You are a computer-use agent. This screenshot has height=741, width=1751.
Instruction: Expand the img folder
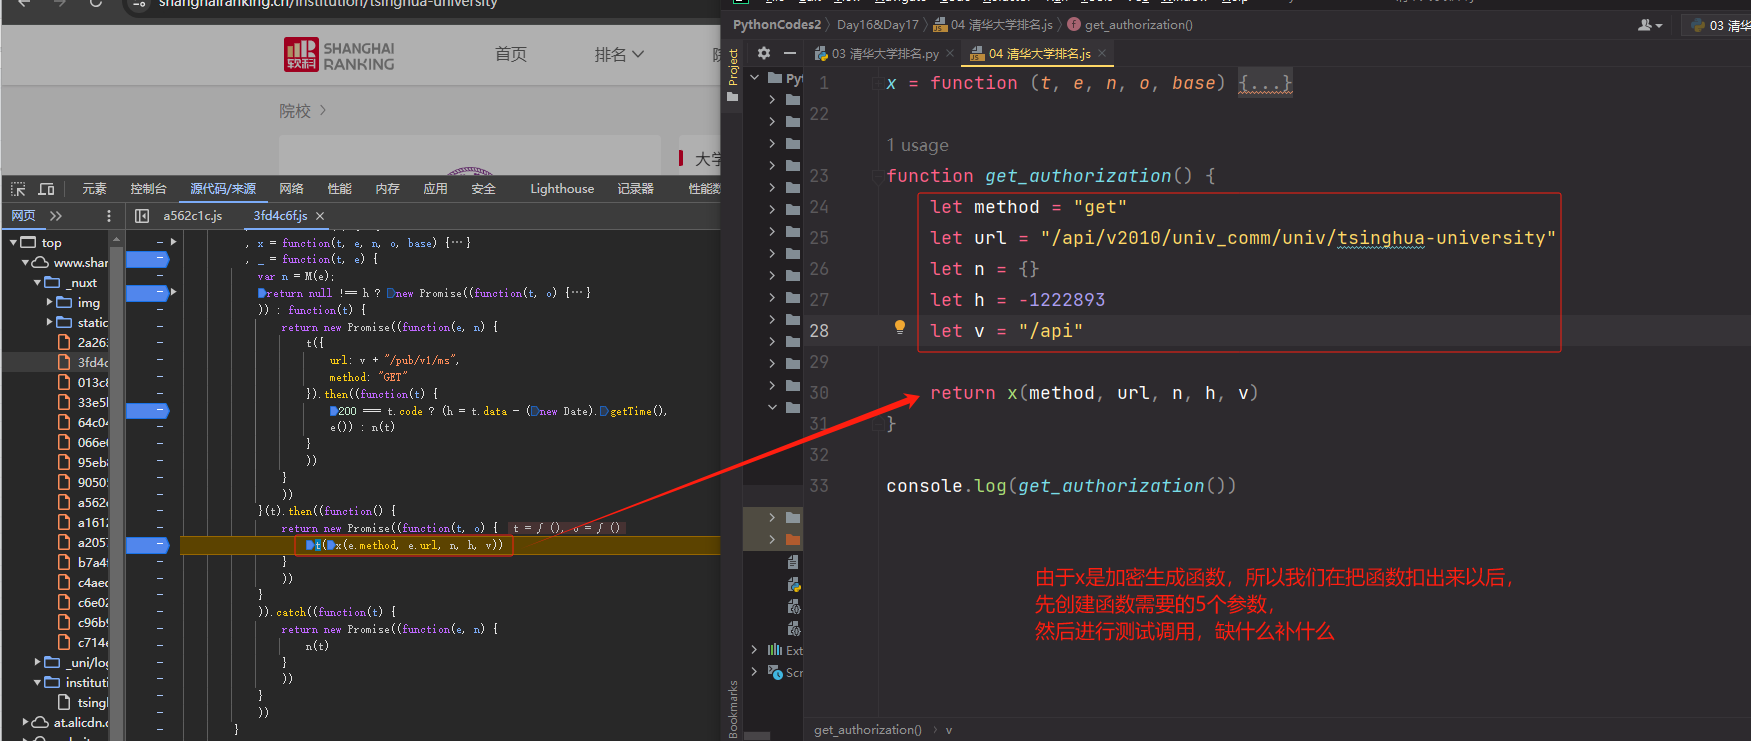coord(49,302)
